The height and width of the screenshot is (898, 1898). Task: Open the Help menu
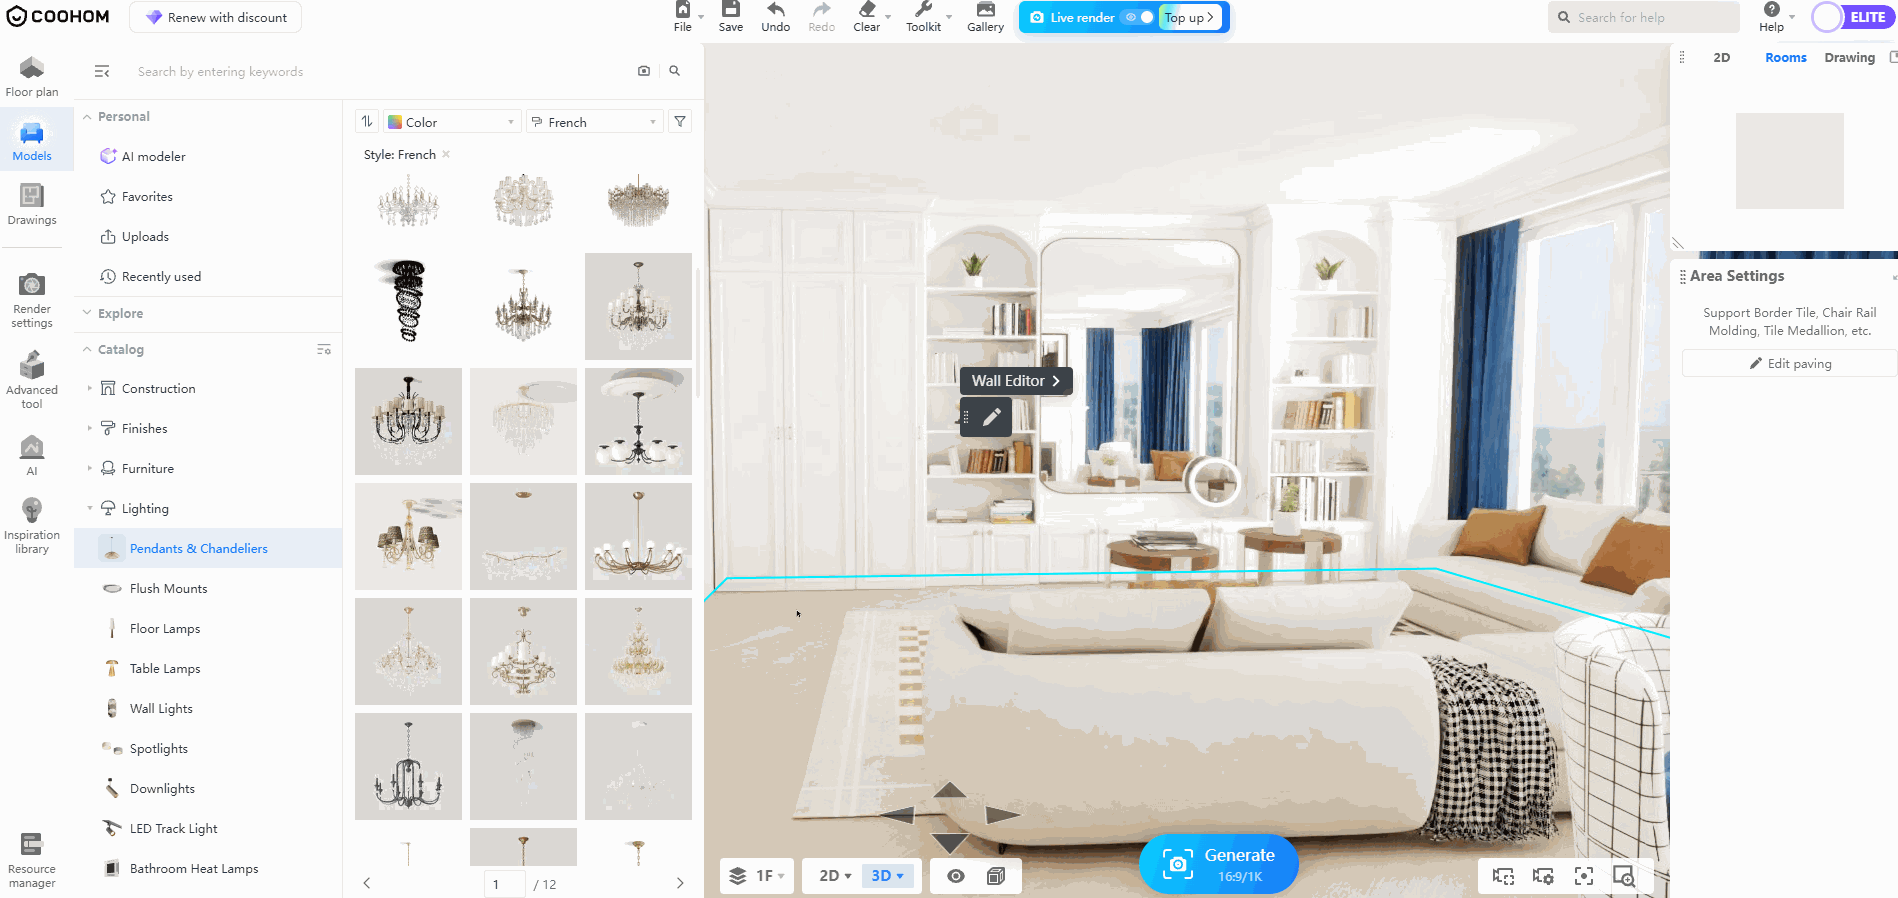[1772, 17]
